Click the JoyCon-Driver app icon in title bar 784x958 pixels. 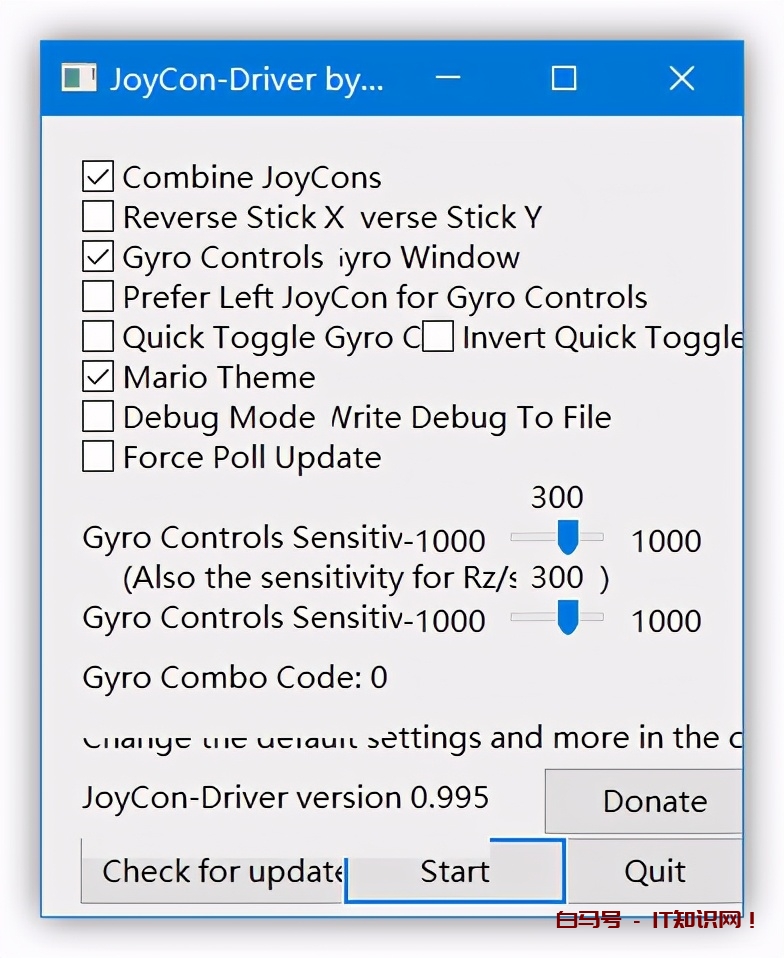[x=78, y=78]
